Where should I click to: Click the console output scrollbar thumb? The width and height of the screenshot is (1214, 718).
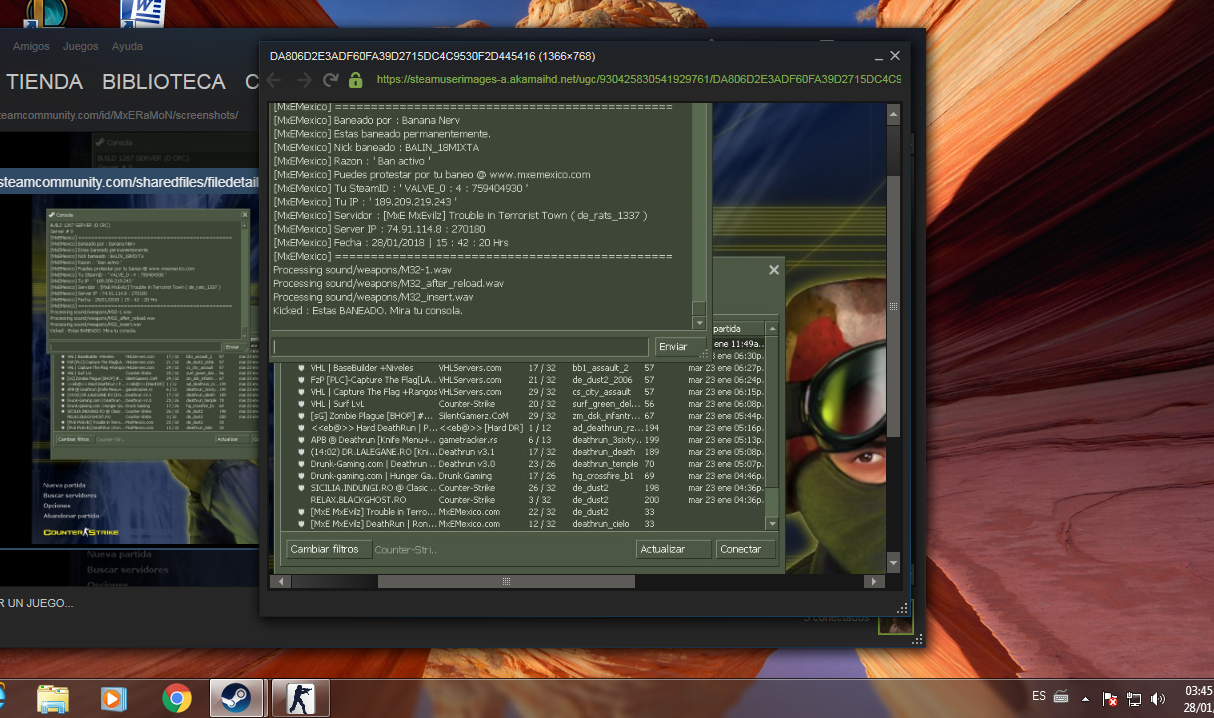699,308
